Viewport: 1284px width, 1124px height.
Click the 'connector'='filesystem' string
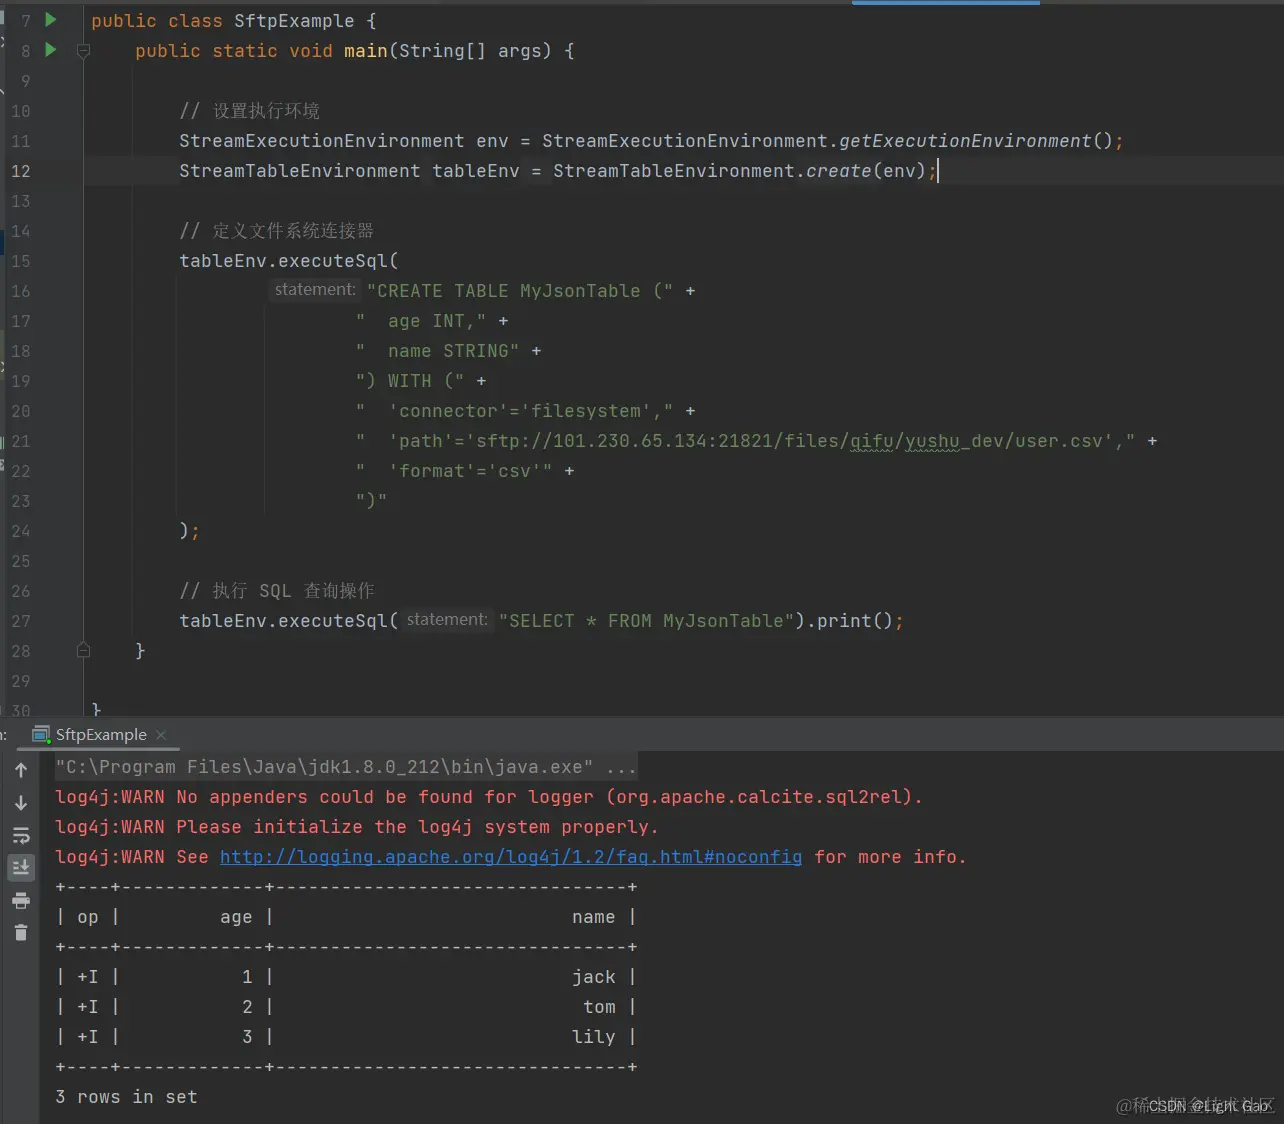tap(525, 411)
